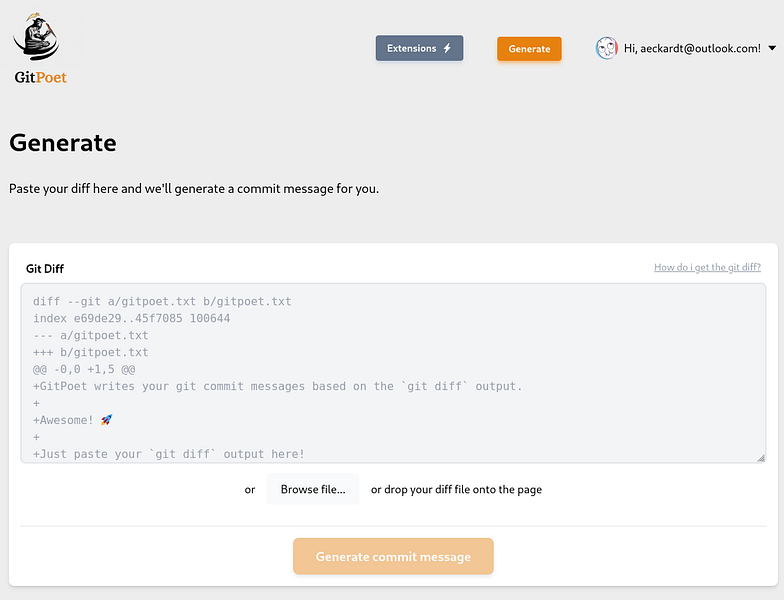784x600 pixels.
Task: Click the Browse file... button
Action: click(313, 490)
